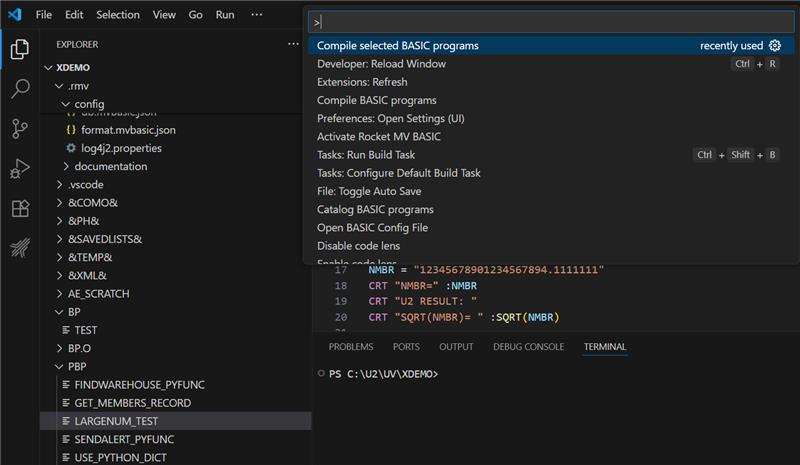Open the Rocket MV BASIC sidebar icon
The width and height of the screenshot is (800, 465).
pos(19,248)
